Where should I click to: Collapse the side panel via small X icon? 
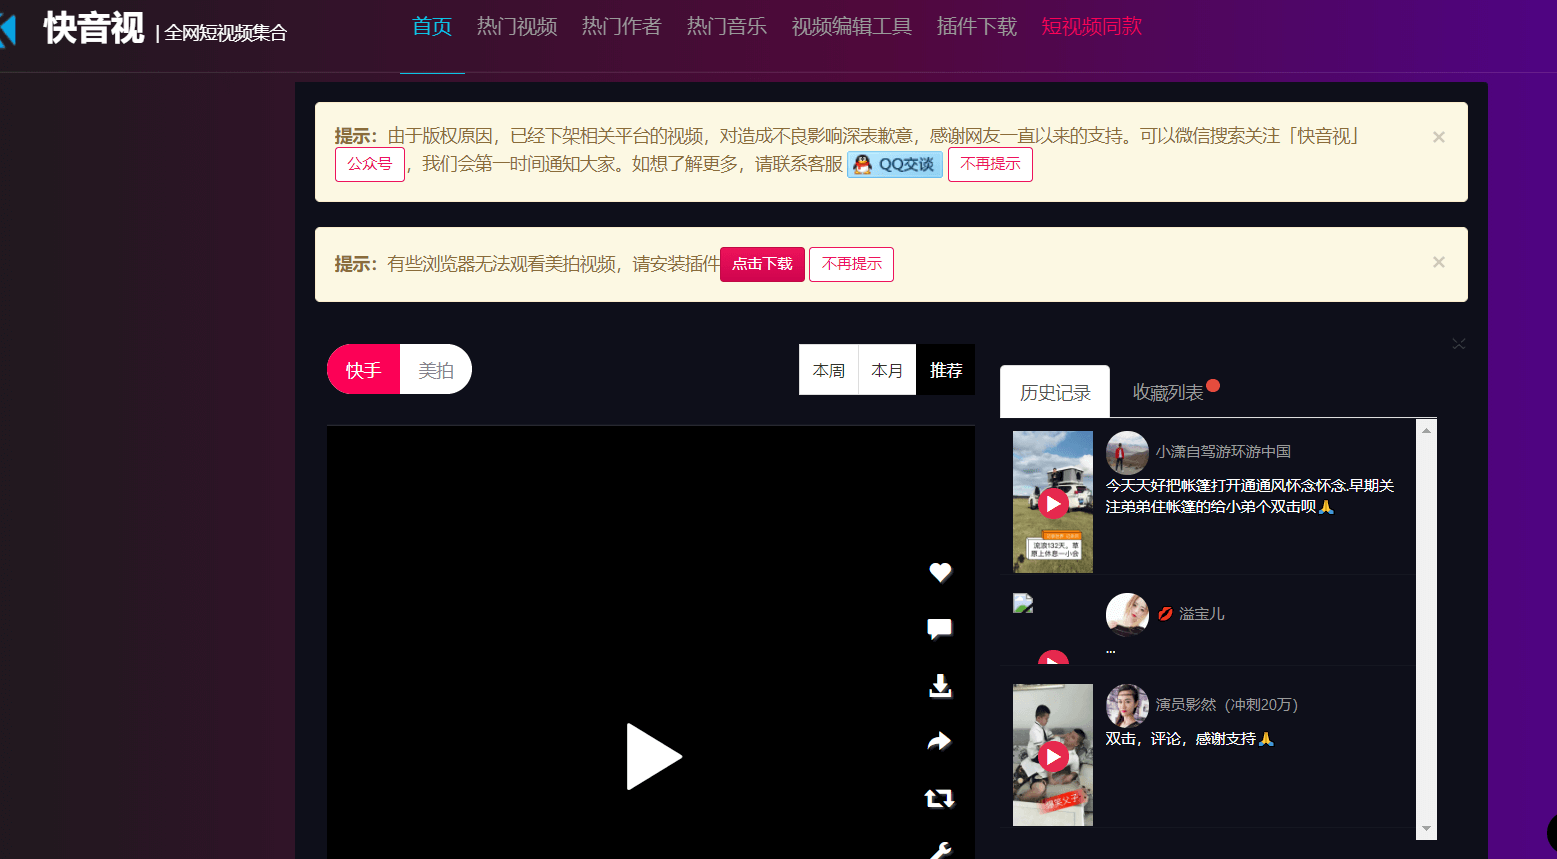tap(1459, 344)
